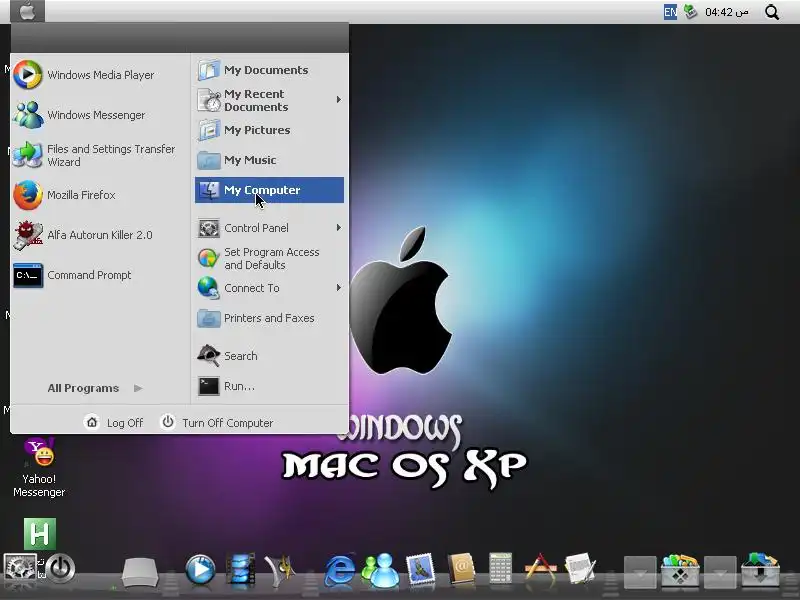Launch Internet Explorer from the dock
Viewport: 800px width, 600px height.
tap(340, 569)
